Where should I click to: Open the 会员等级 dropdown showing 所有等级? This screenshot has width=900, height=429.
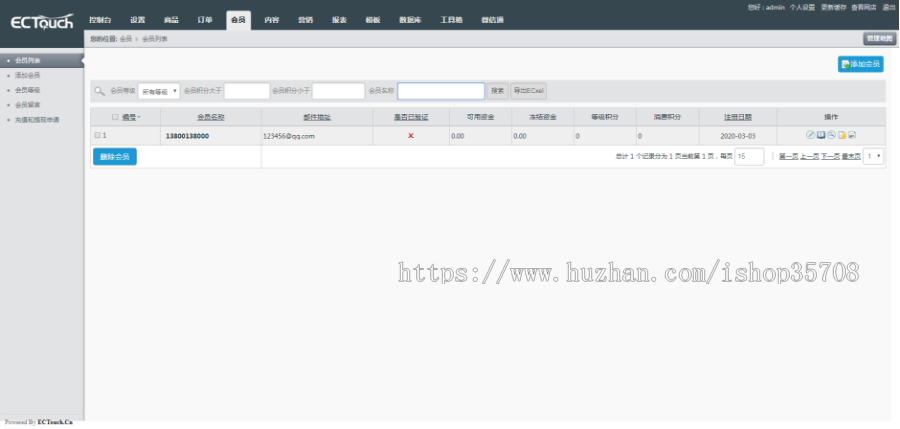[159, 91]
